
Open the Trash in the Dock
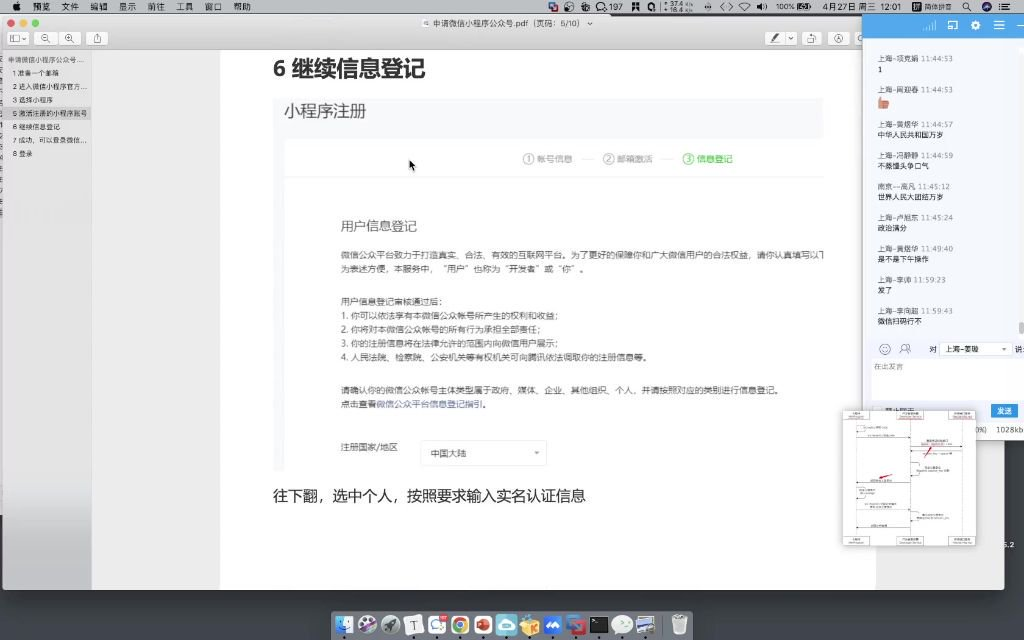tap(679, 625)
